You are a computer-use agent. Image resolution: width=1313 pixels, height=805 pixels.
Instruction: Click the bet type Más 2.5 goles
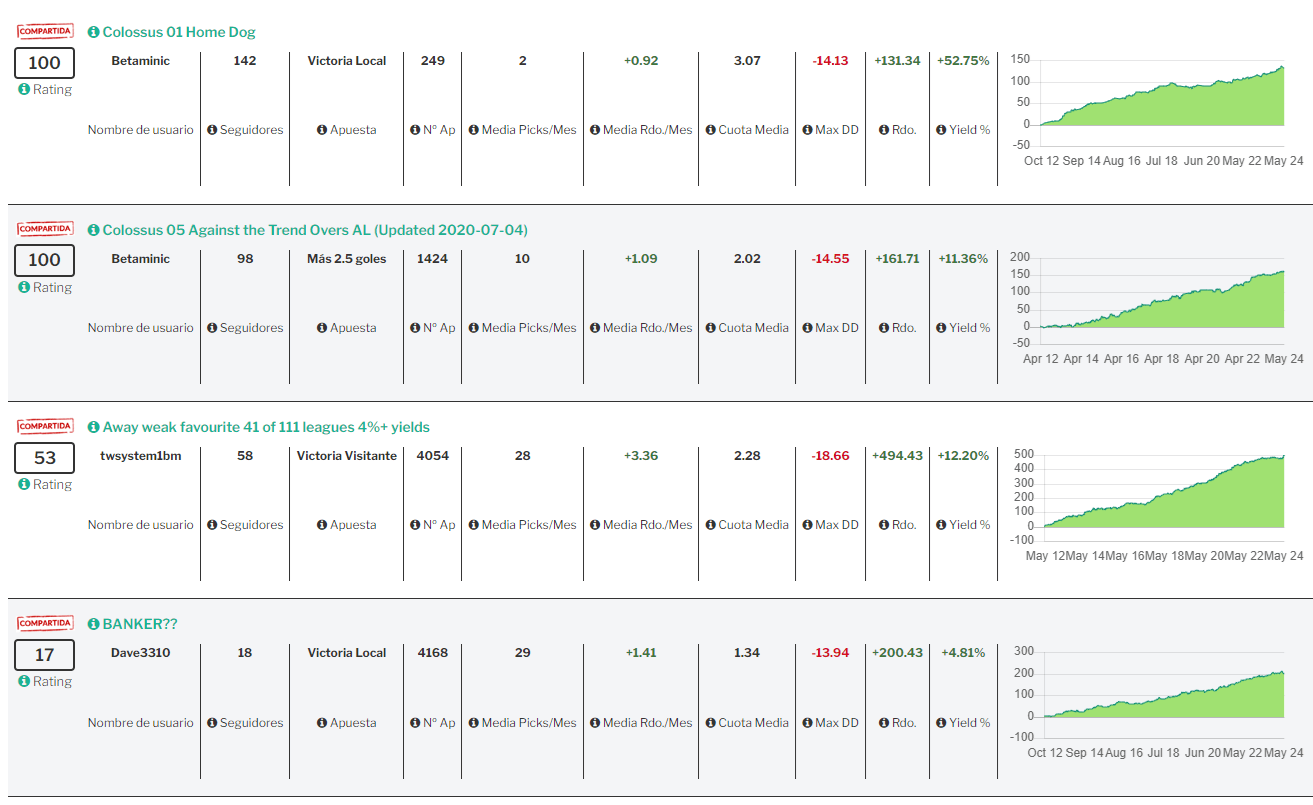347,259
